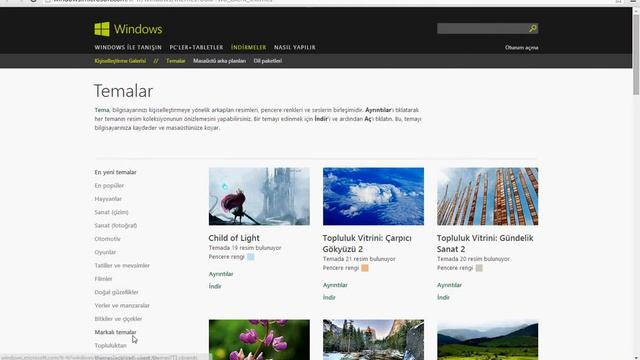Viewport: 640px width, 360px height.
Task: Open the mountain river theme thumbnail
Action: pos(373,340)
